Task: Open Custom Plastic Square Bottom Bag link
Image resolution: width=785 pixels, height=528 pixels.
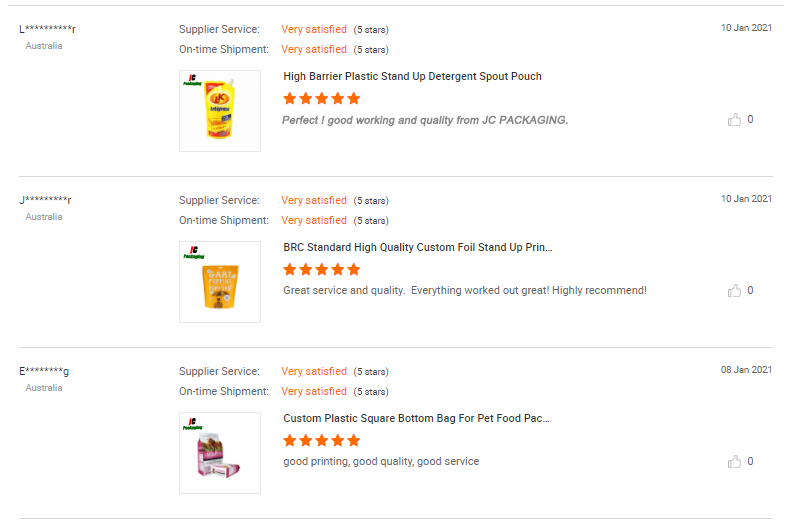Action: coord(416,418)
